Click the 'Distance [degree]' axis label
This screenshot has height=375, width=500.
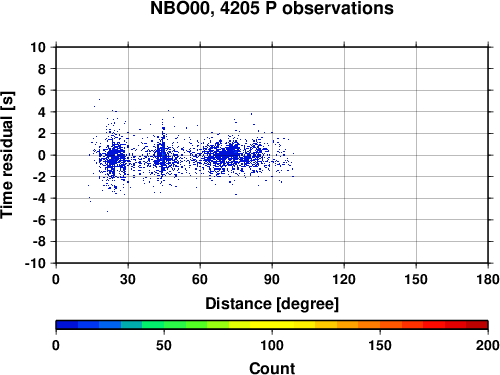click(272, 304)
